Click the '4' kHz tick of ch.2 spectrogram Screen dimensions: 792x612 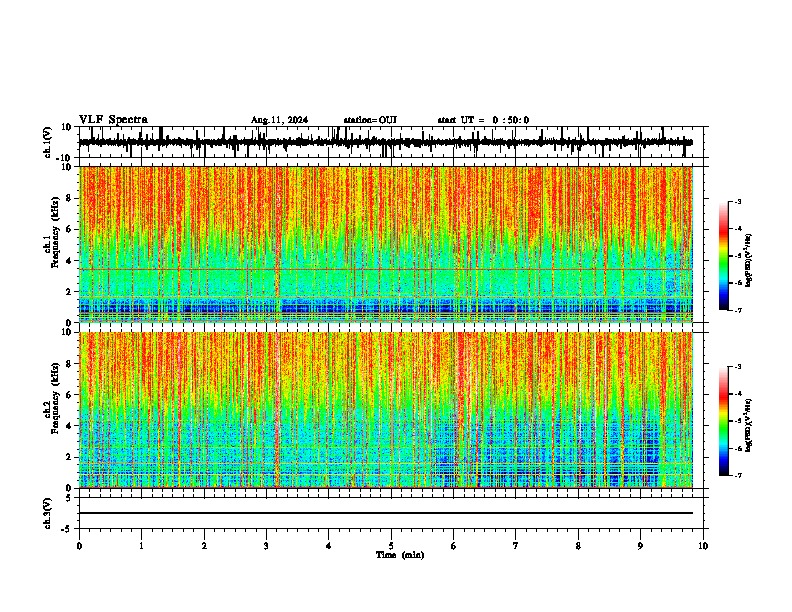coord(70,426)
